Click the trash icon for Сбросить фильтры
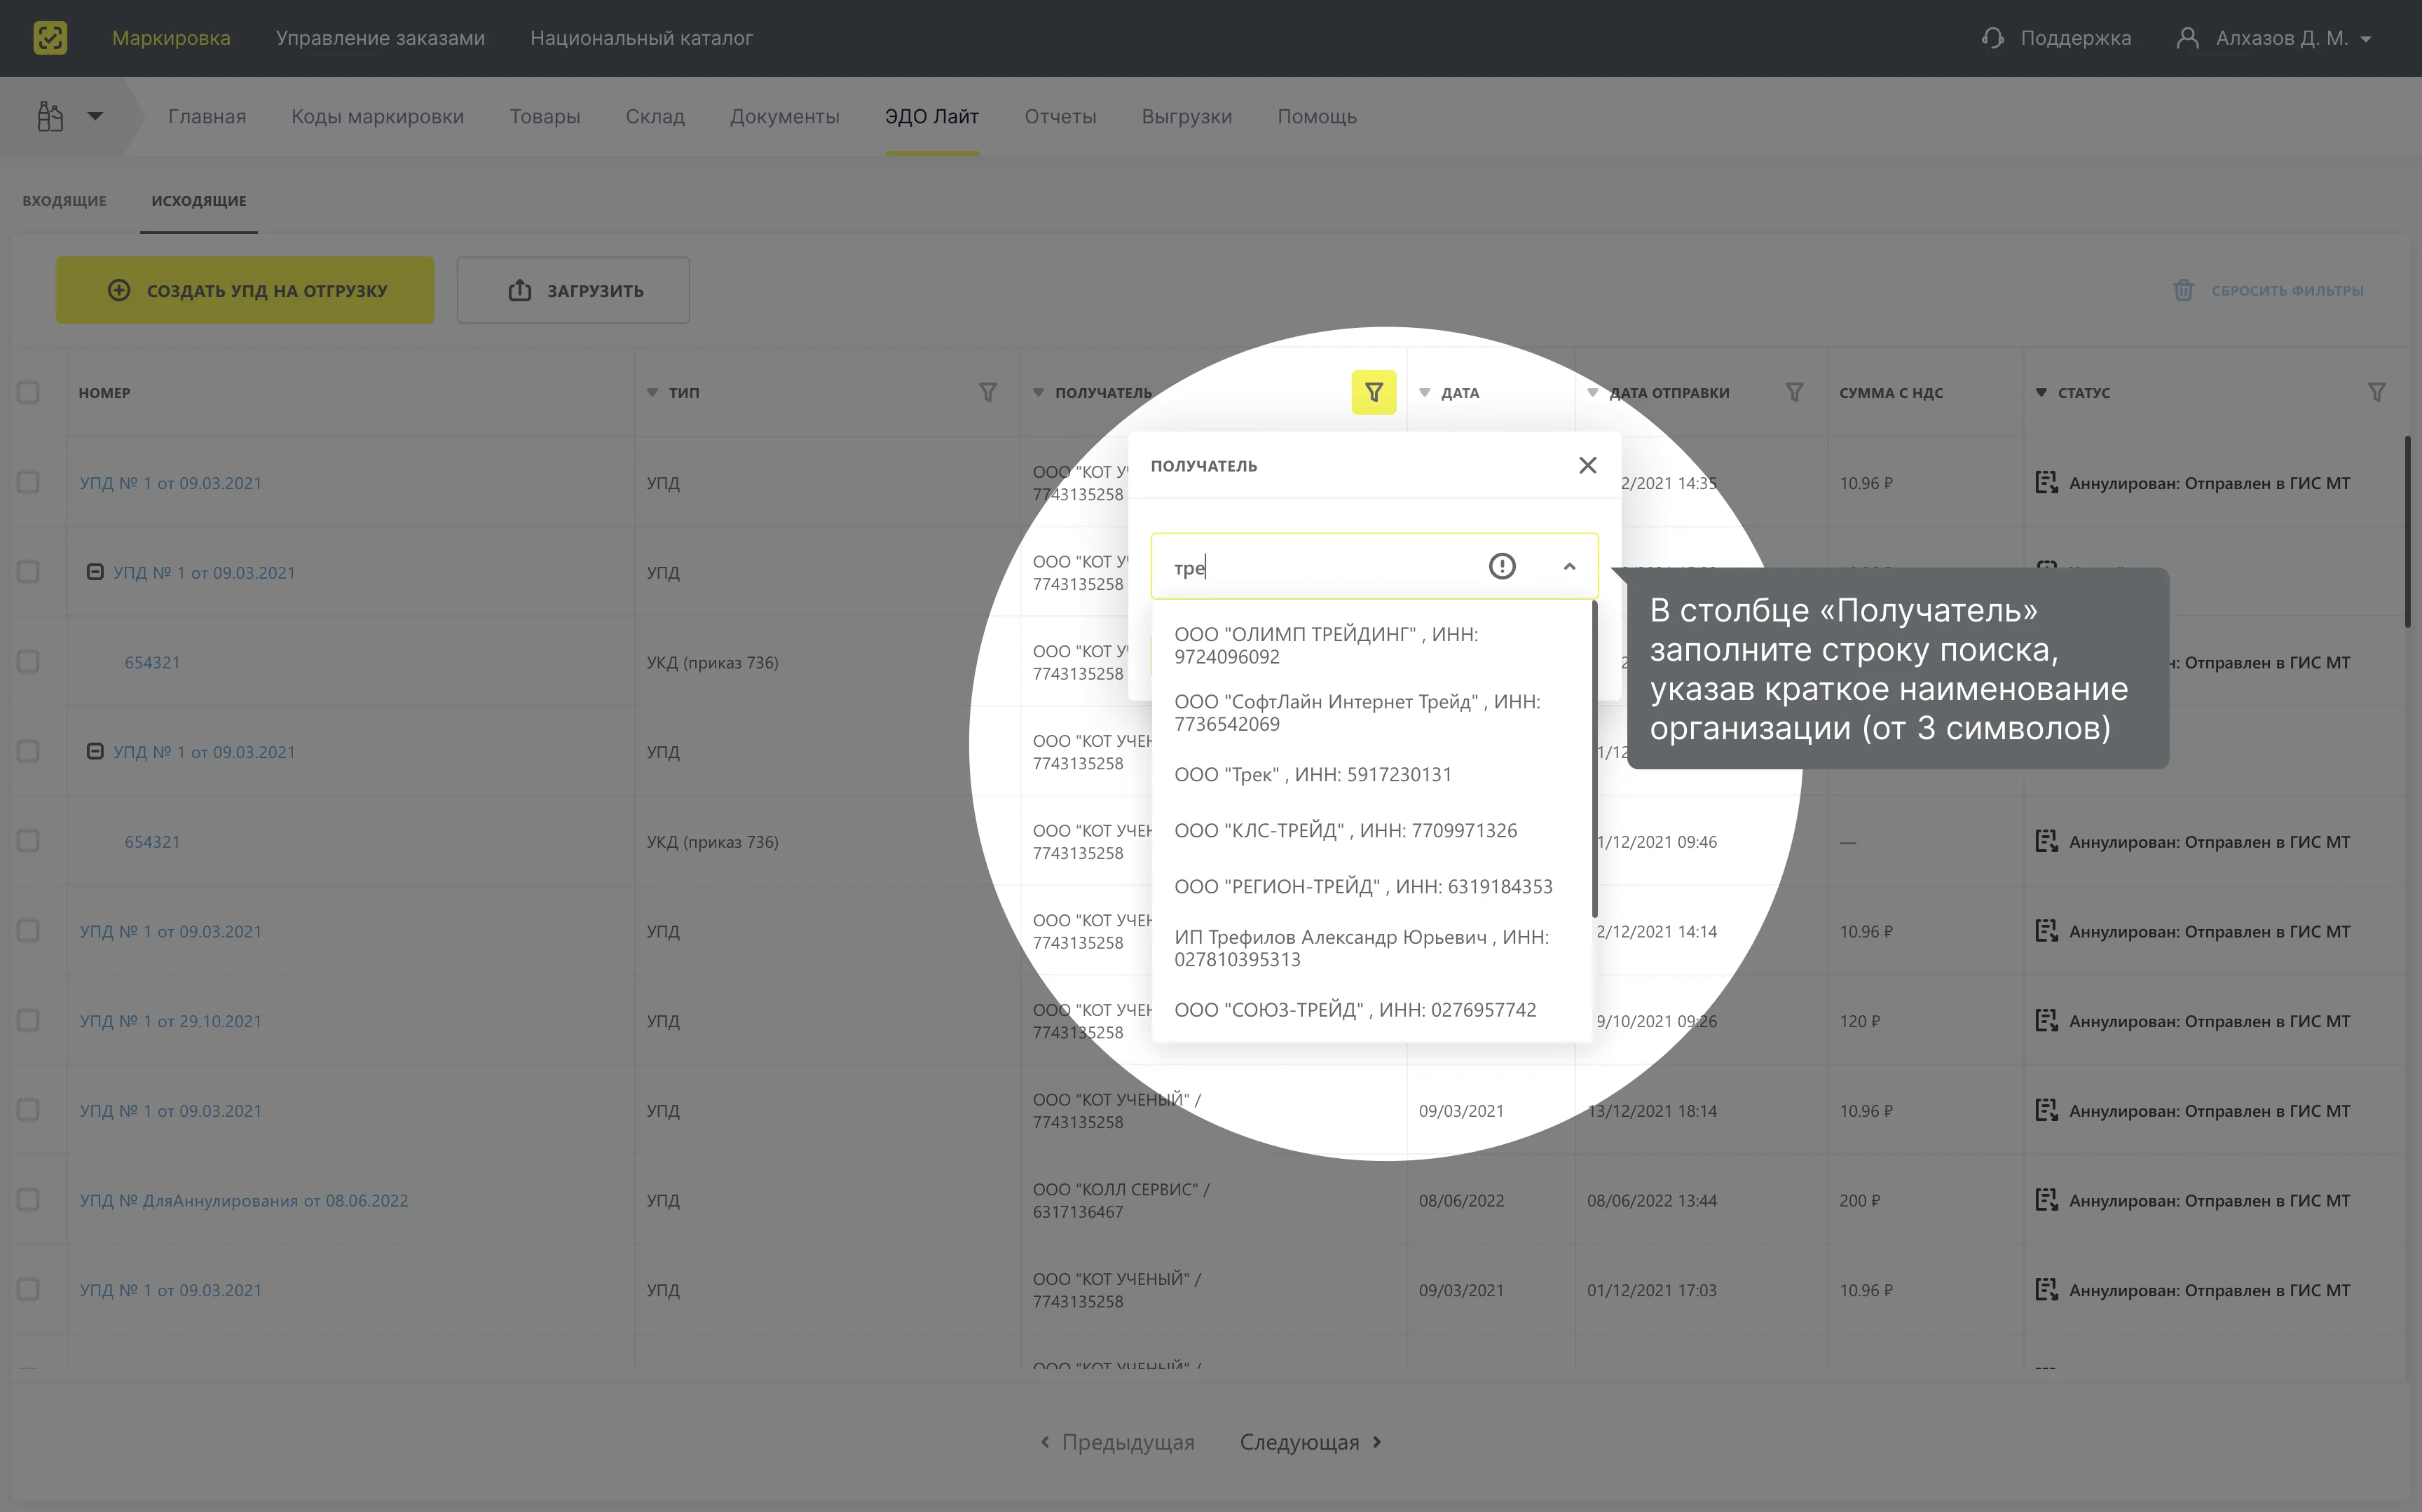The height and width of the screenshot is (1512, 2422). click(2183, 290)
